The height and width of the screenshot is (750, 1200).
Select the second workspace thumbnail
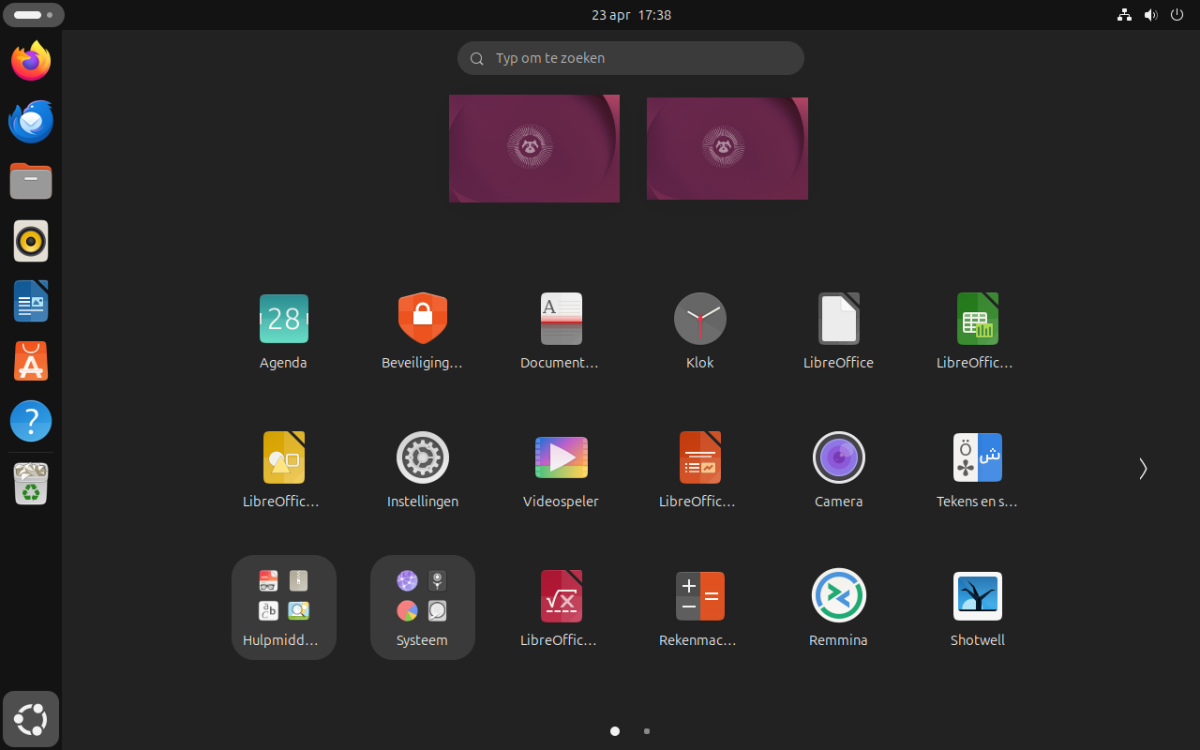[727, 148]
